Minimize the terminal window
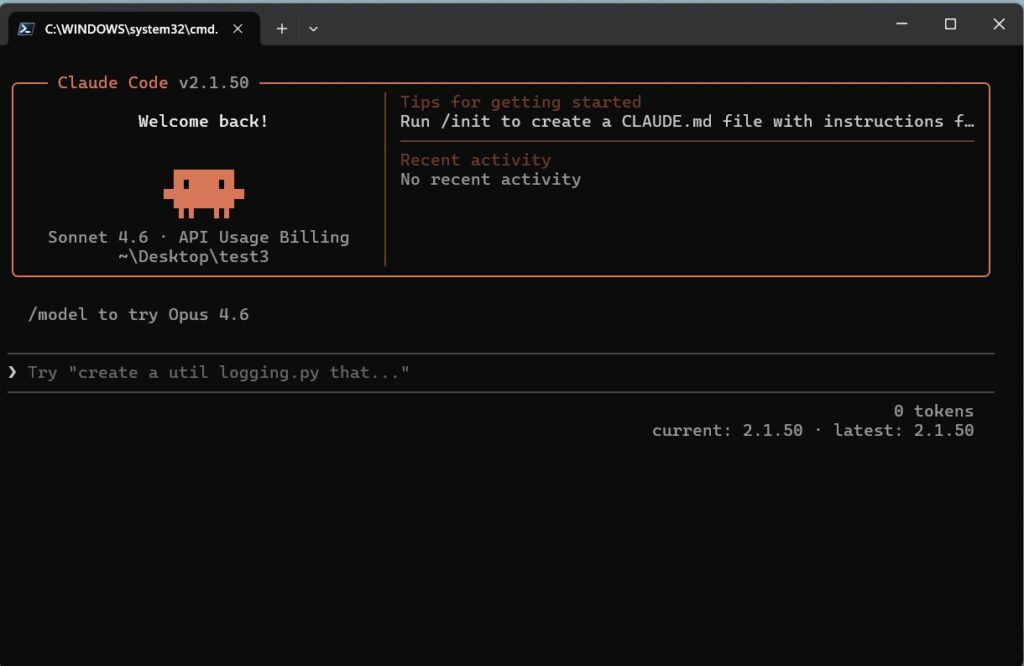This screenshot has width=1024, height=666. [x=902, y=24]
